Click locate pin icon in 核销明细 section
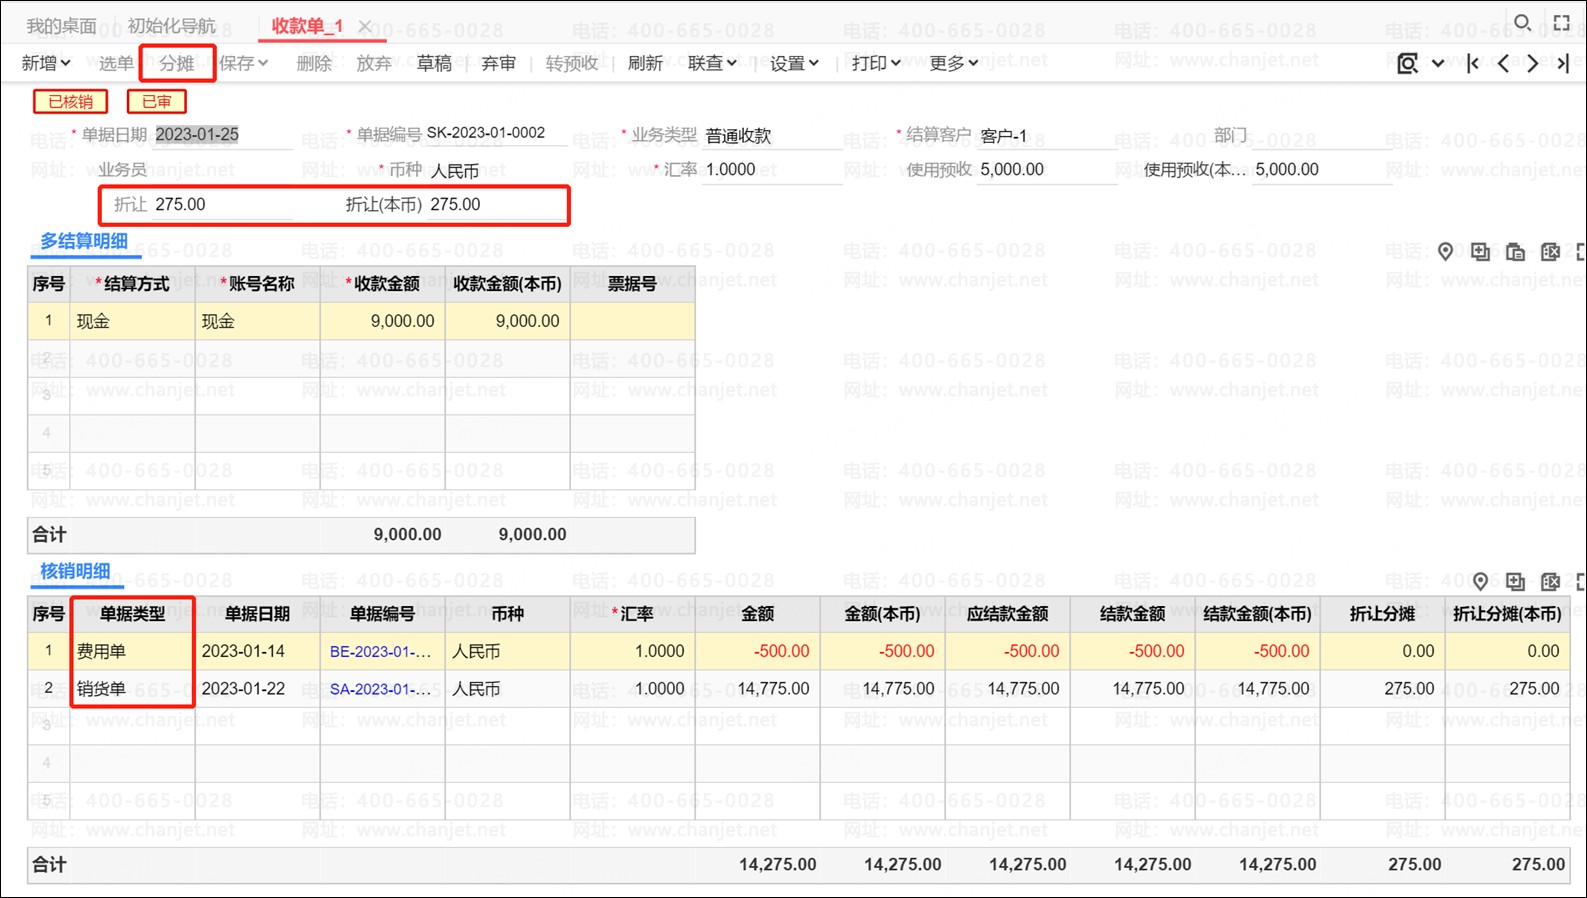 tap(1480, 581)
